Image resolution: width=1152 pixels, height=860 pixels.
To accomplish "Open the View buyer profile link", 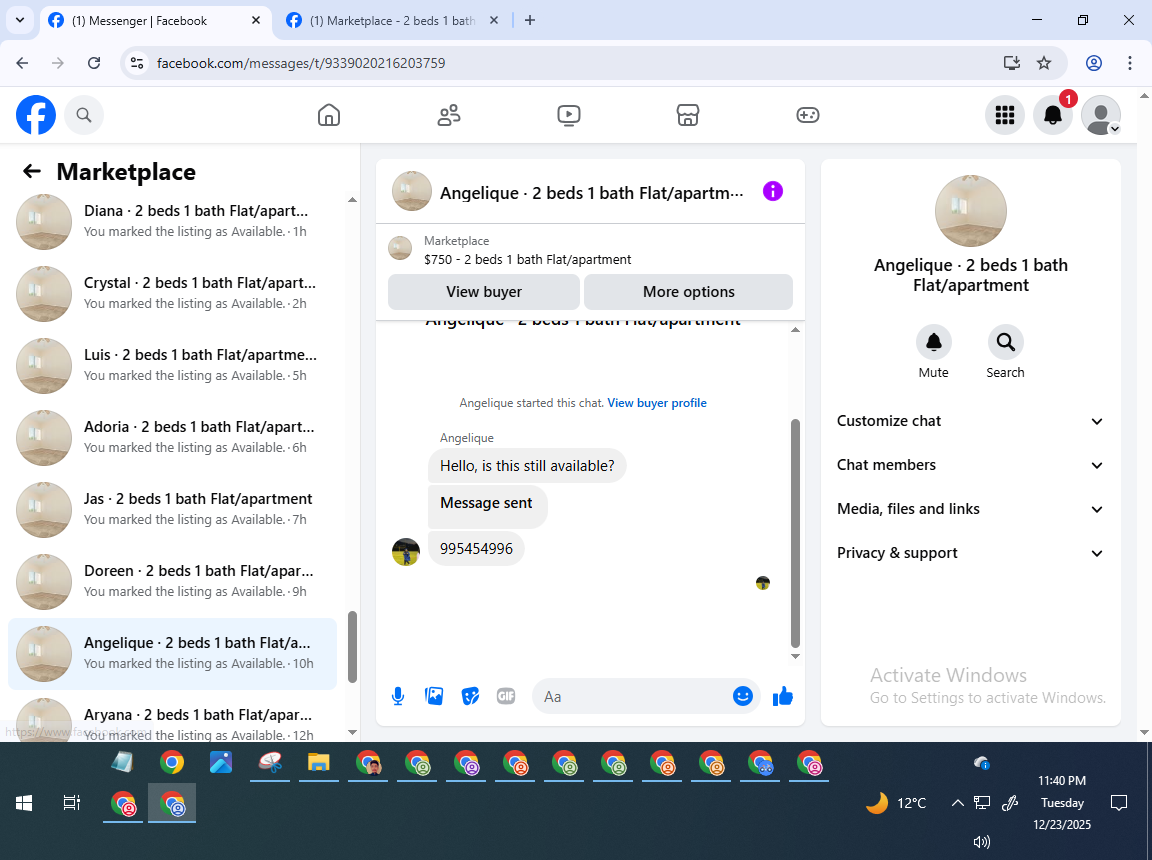I will [x=657, y=403].
